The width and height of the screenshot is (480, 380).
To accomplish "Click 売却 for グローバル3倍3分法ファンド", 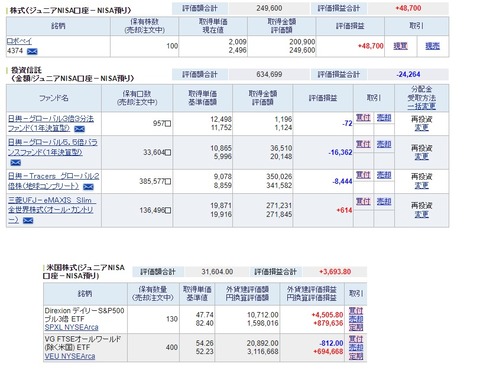I will 384,118.
